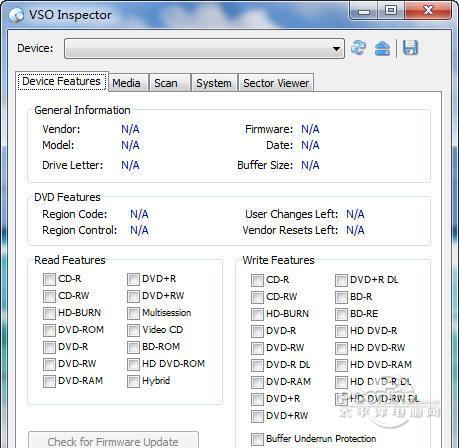Viewport: 459px width, 448px height.
Task: Click Check for Firmware Update button
Action: [x=113, y=441]
